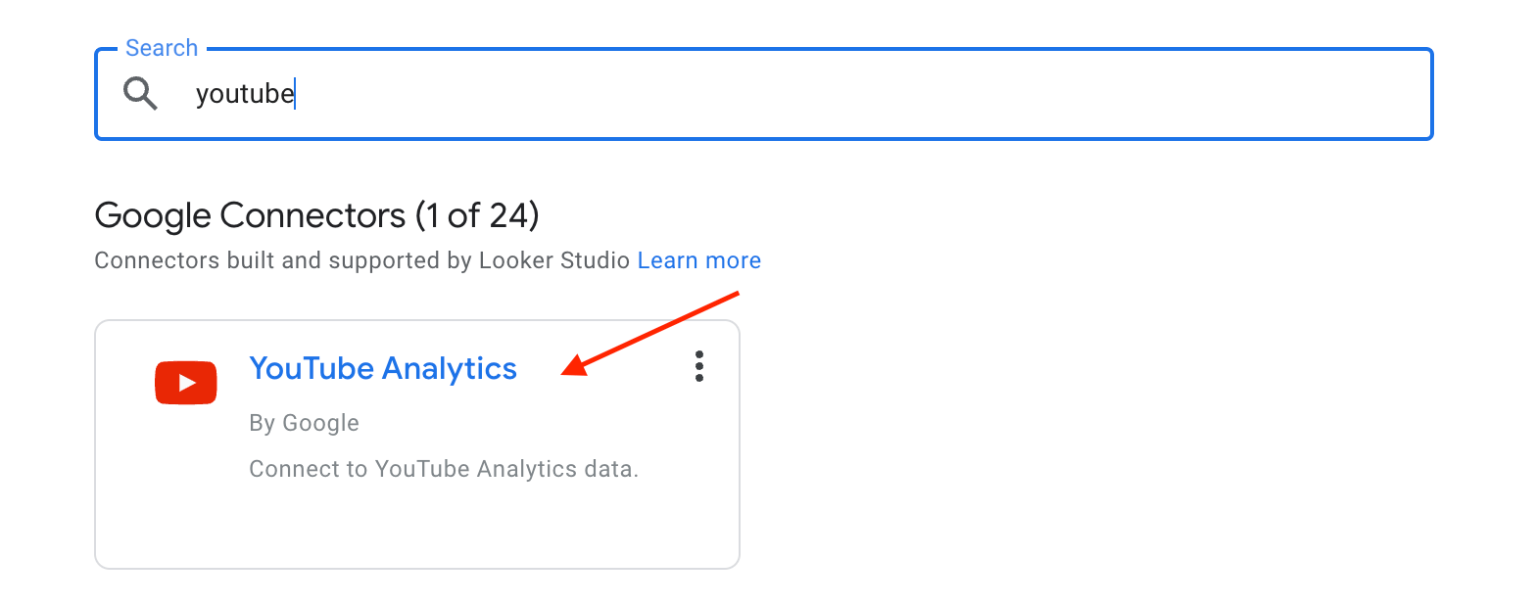Place cursor after the youtube search text
1536x605 pixels.
[296, 93]
